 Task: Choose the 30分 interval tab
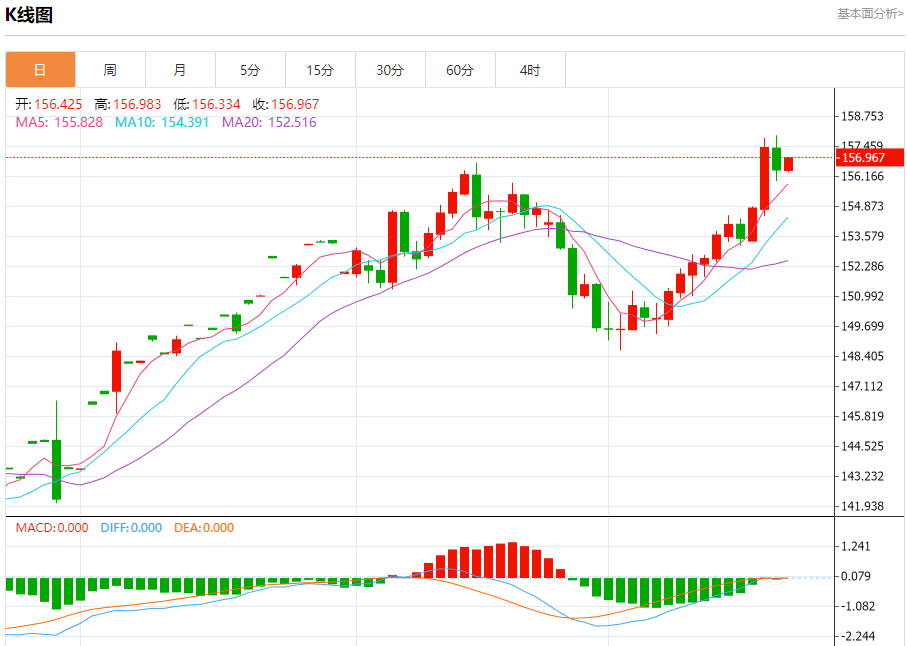(x=390, y=70)
